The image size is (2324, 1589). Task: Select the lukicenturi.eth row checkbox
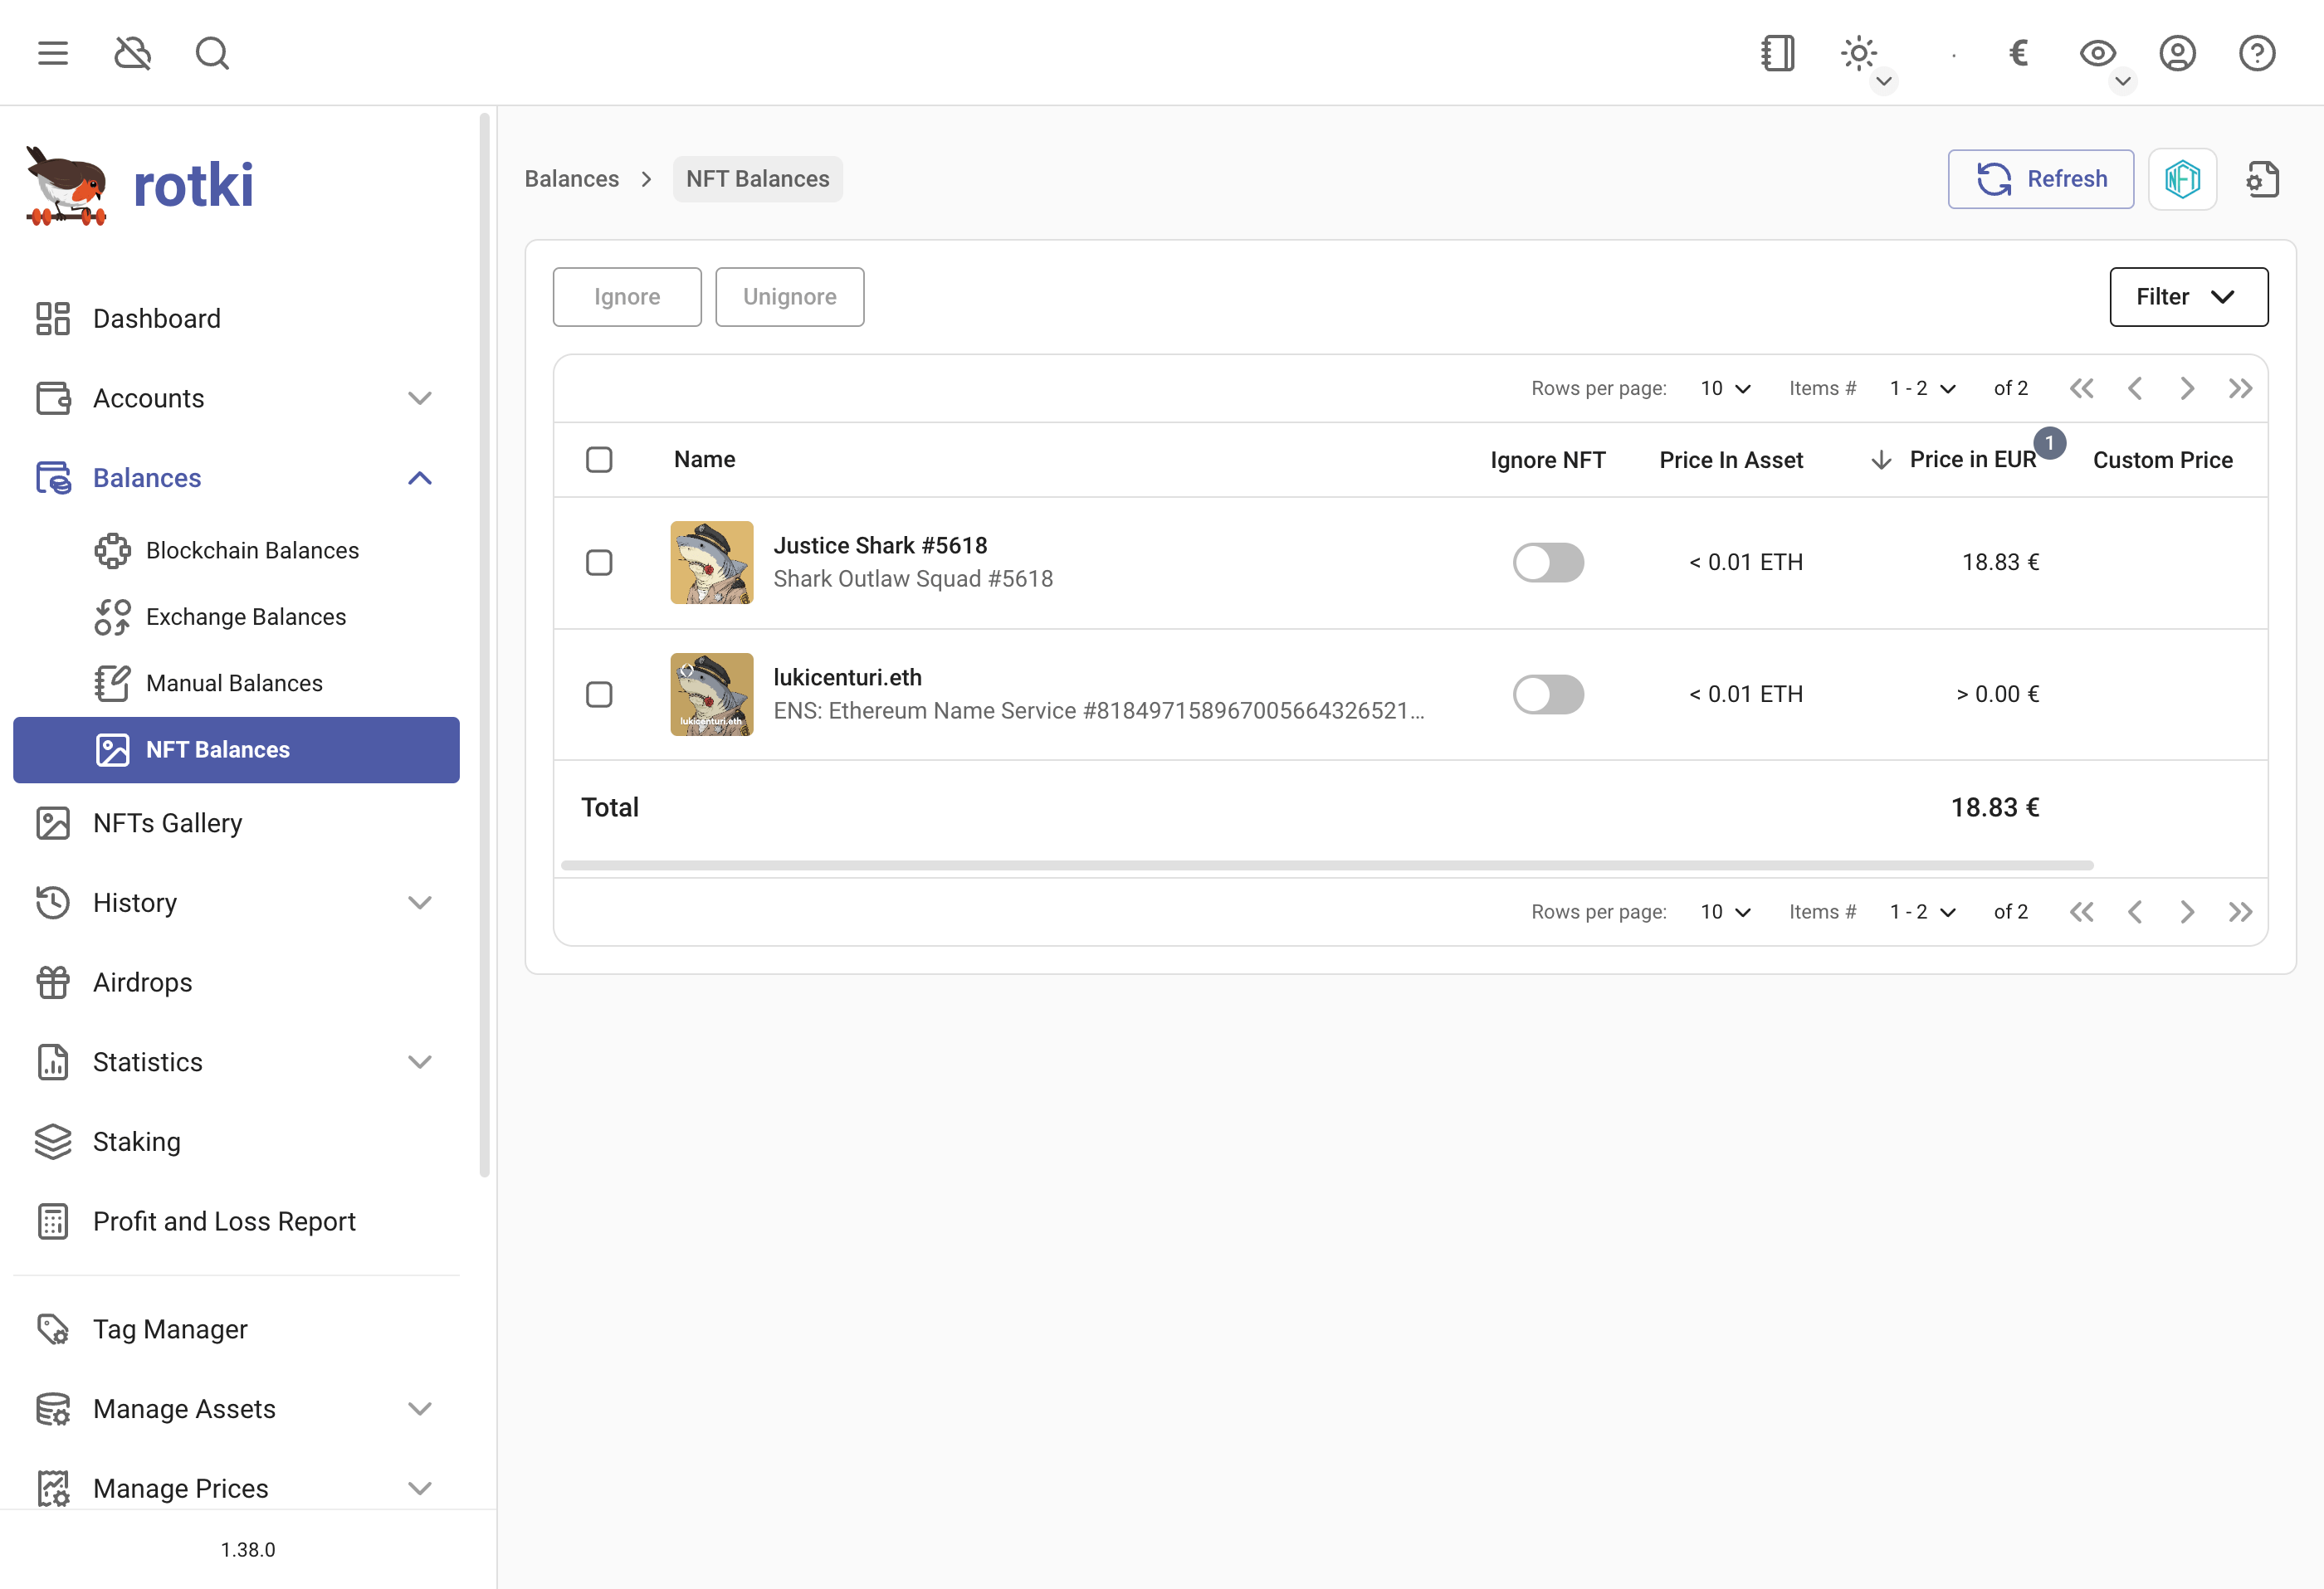(599, 695)
